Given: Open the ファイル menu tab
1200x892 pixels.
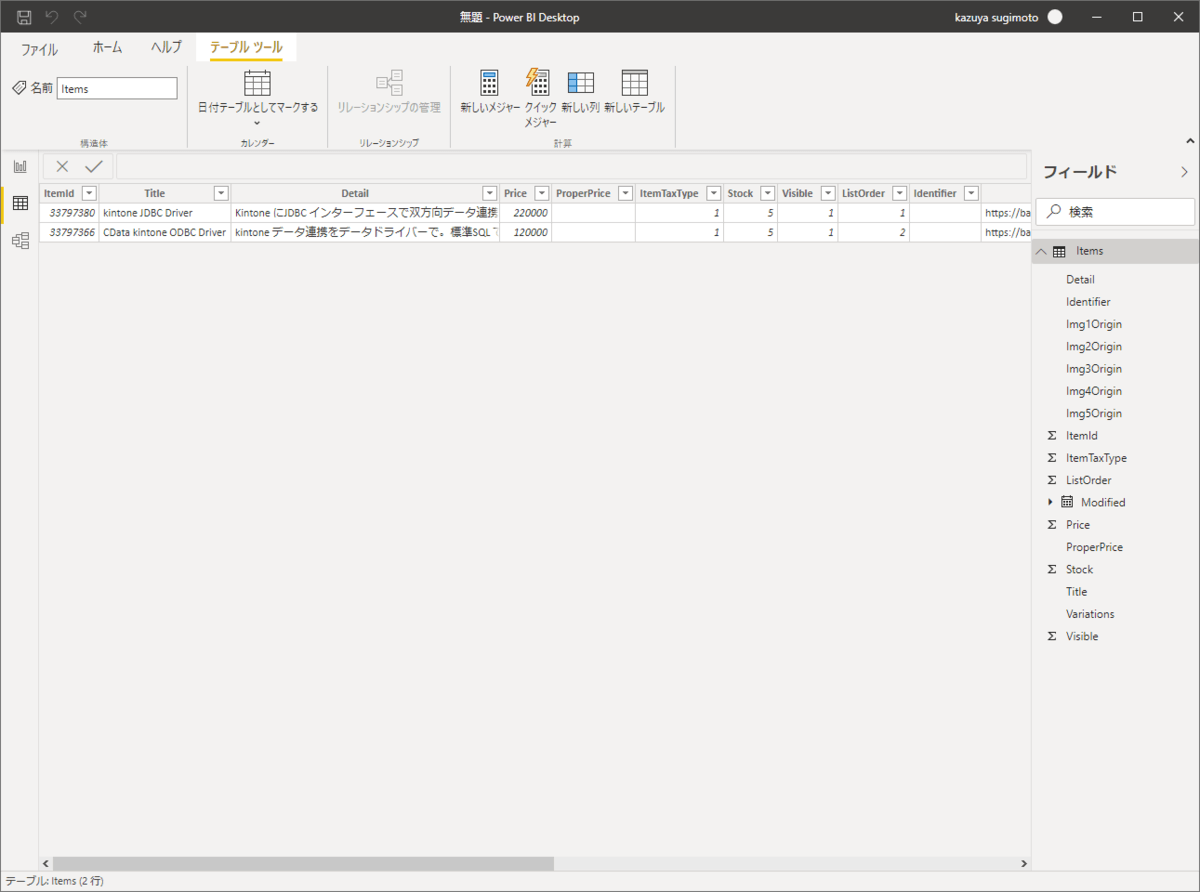Looking at the screenshot, I should coord(40,48).
